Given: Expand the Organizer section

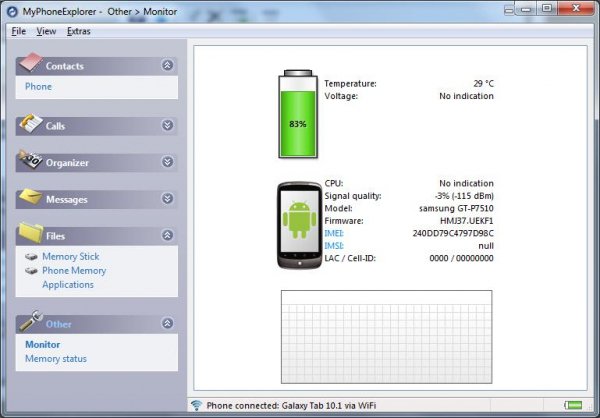Looking at the screenshot, I should 167,162.
